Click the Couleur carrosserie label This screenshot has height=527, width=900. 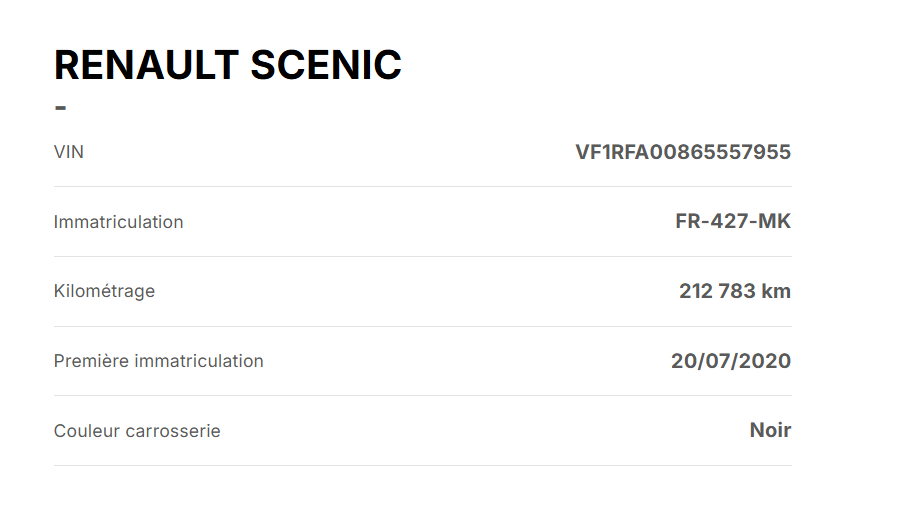click(137, 431)
